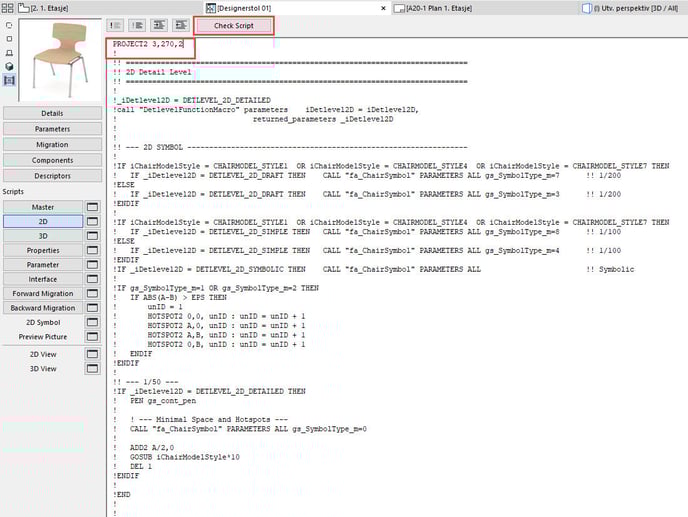
Task: Open the Interface script
Action: (43, 279)
